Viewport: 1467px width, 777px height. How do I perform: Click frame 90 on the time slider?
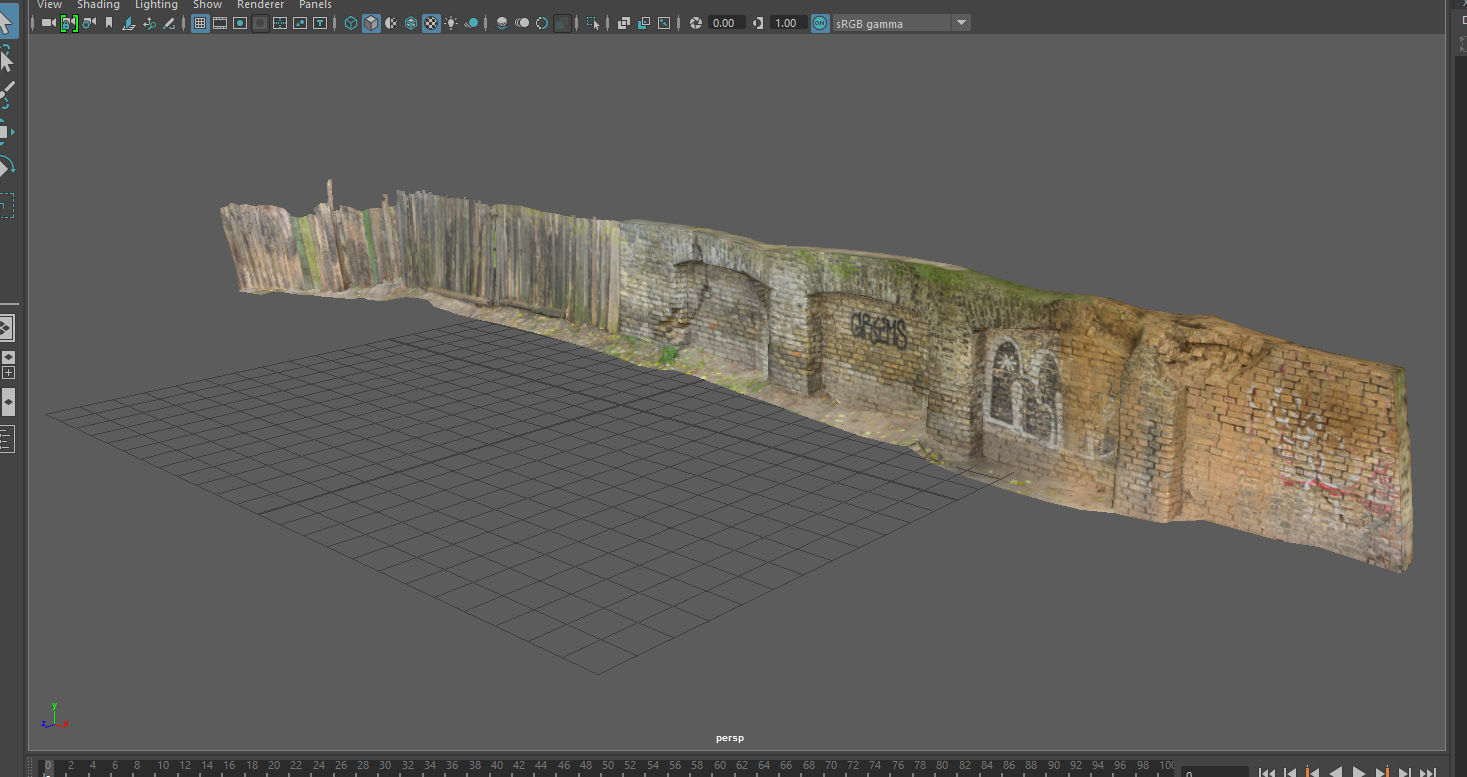pos(1053,766)
